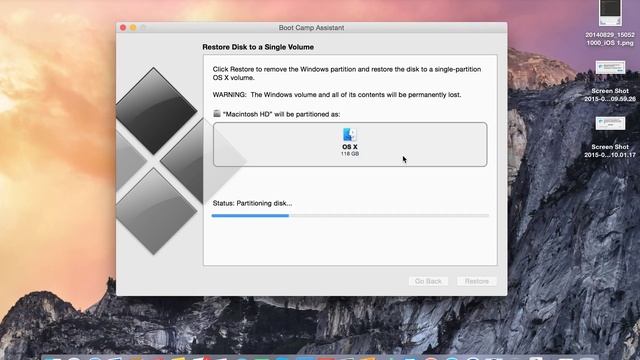Click the "Boot Camp Assistant" window title
Viewport: 640px width, 360px height.
pyautogui.click(x=311, y=28)
